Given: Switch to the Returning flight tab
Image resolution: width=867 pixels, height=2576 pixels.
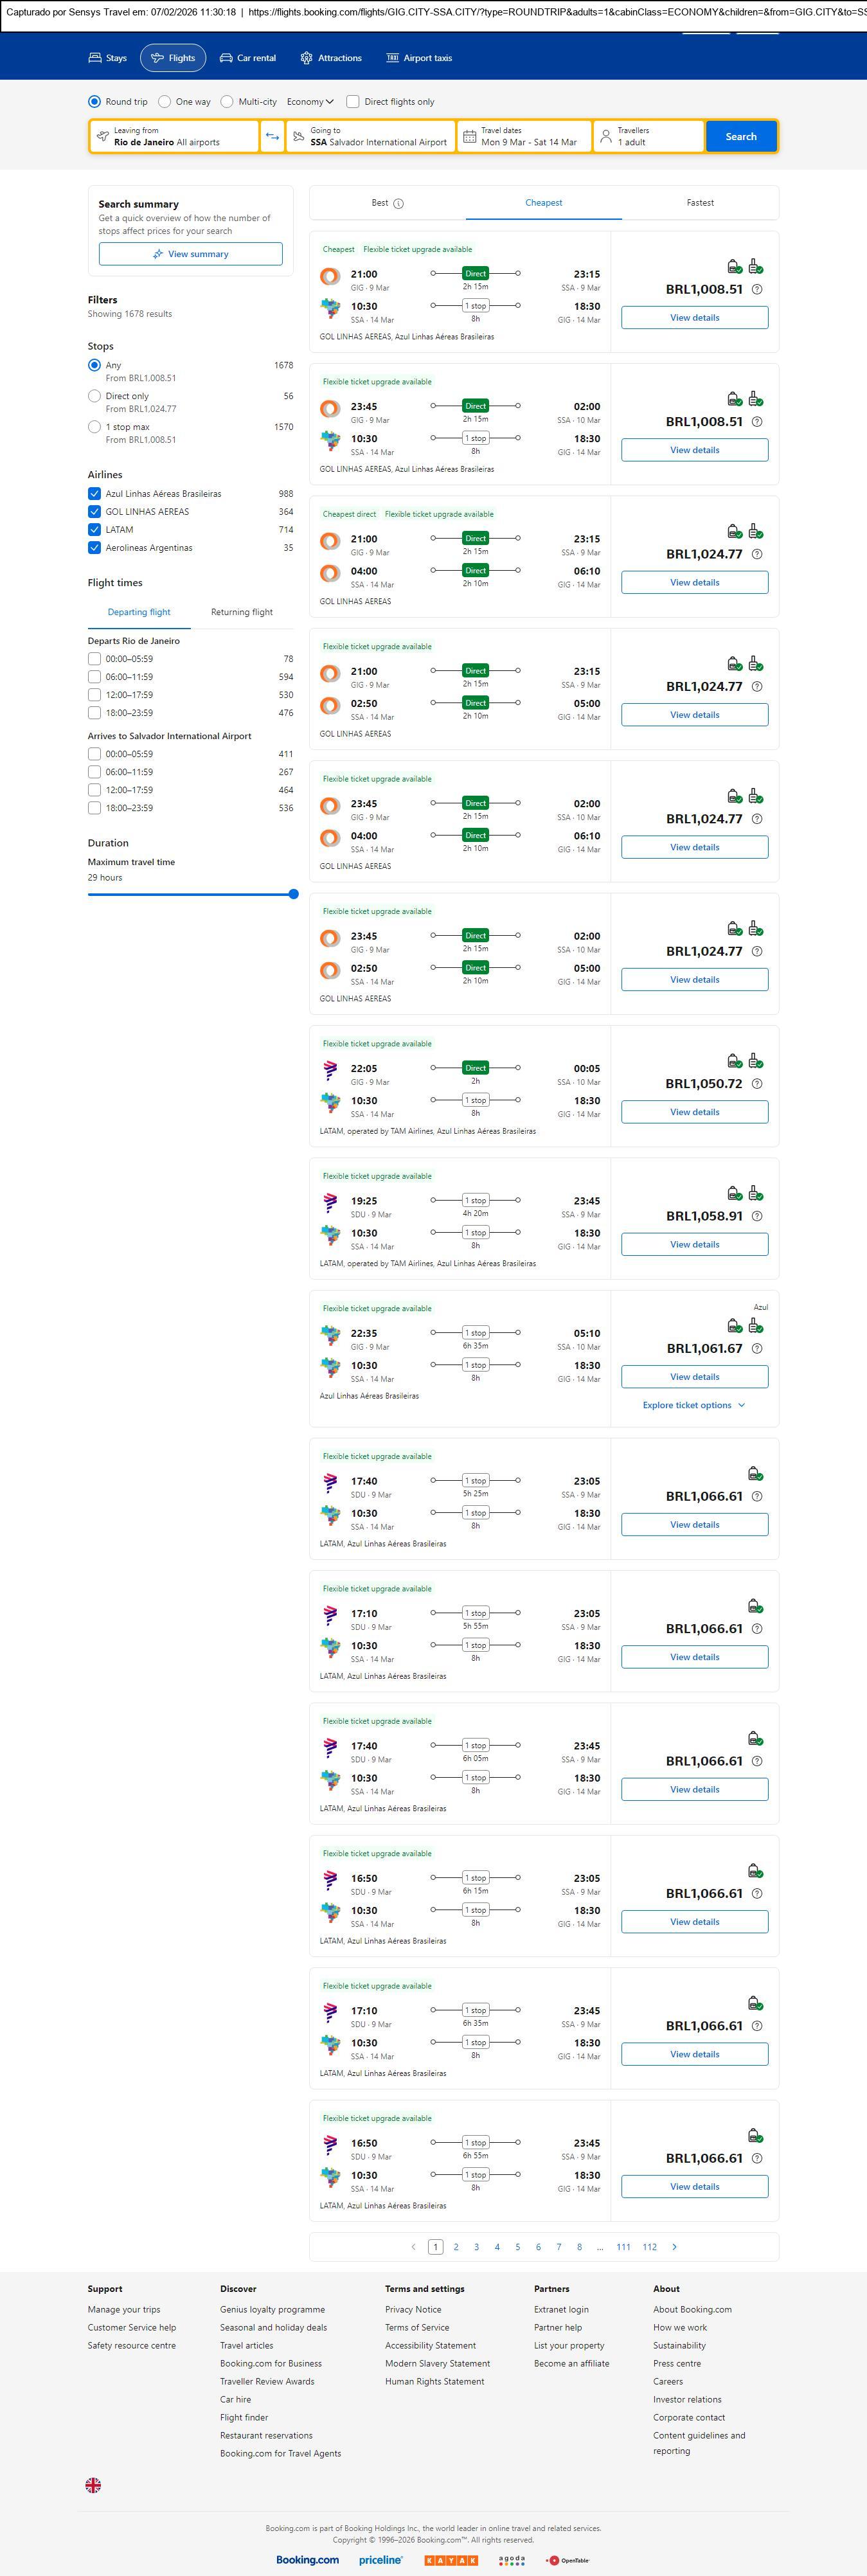Looking at the screenshot, I should point(241,612).
